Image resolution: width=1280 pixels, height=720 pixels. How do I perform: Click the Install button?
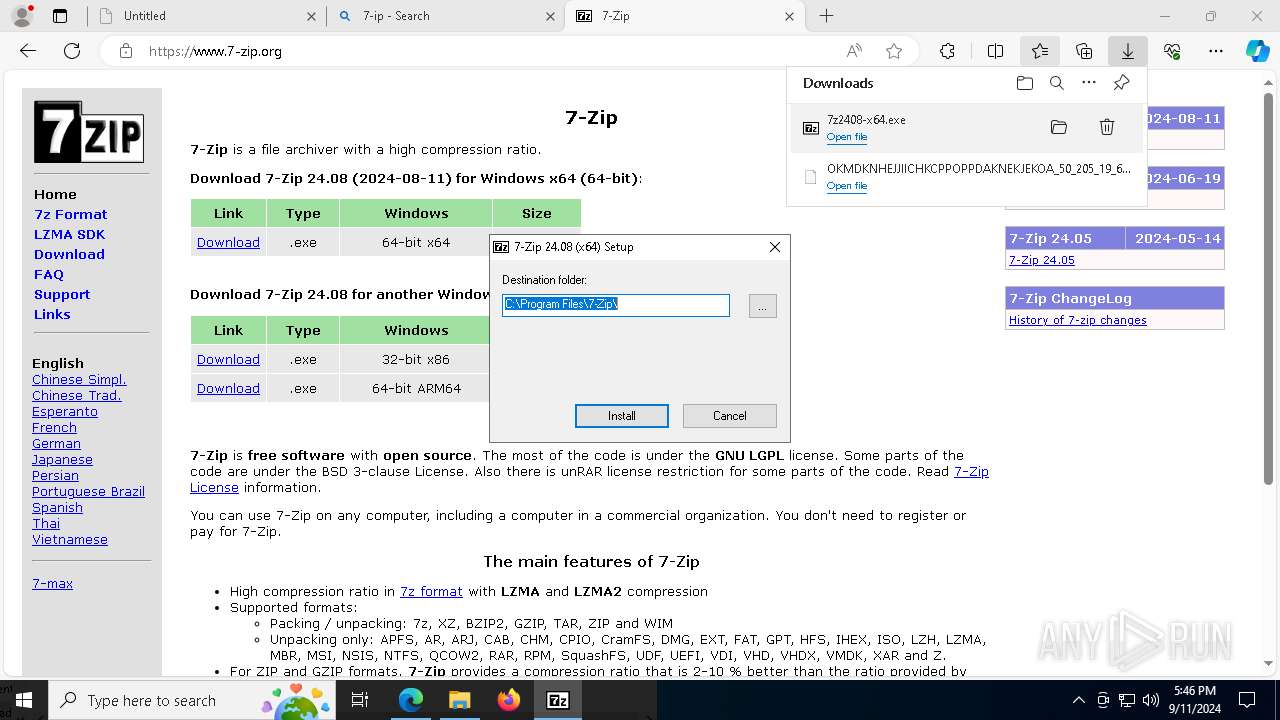[621, 416]
